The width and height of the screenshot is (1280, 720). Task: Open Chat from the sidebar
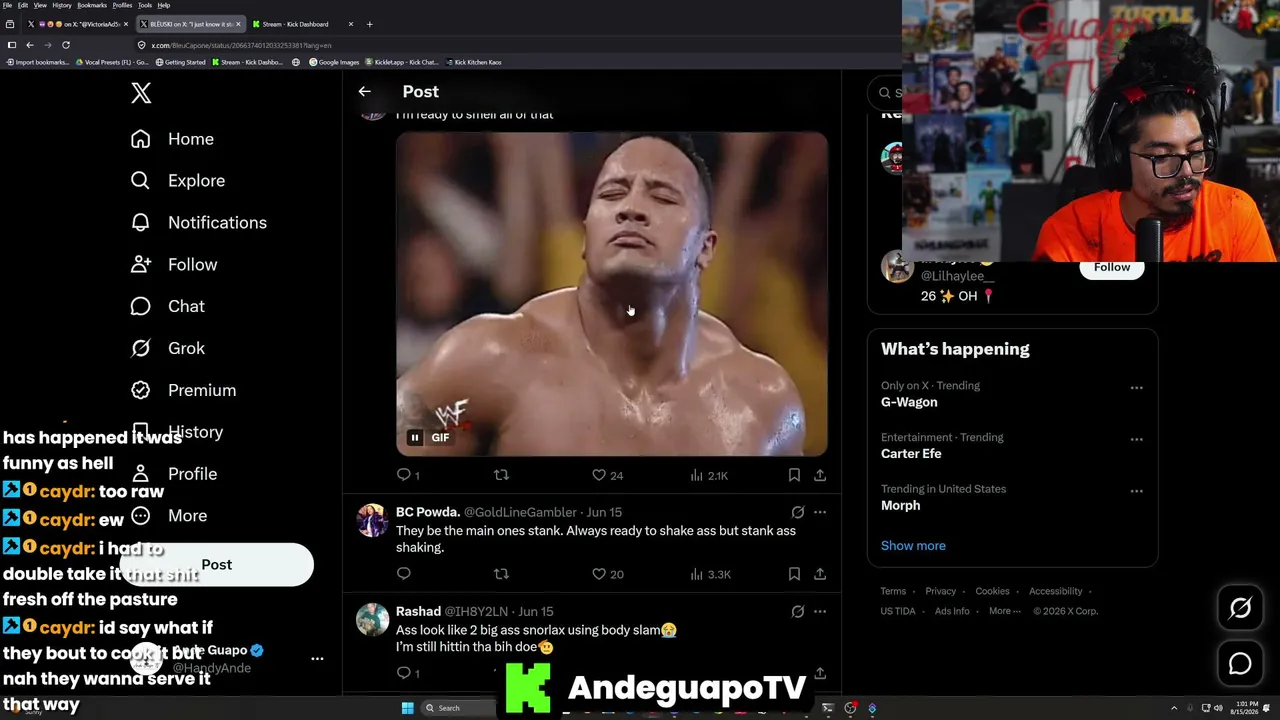[x=167, y=307]
